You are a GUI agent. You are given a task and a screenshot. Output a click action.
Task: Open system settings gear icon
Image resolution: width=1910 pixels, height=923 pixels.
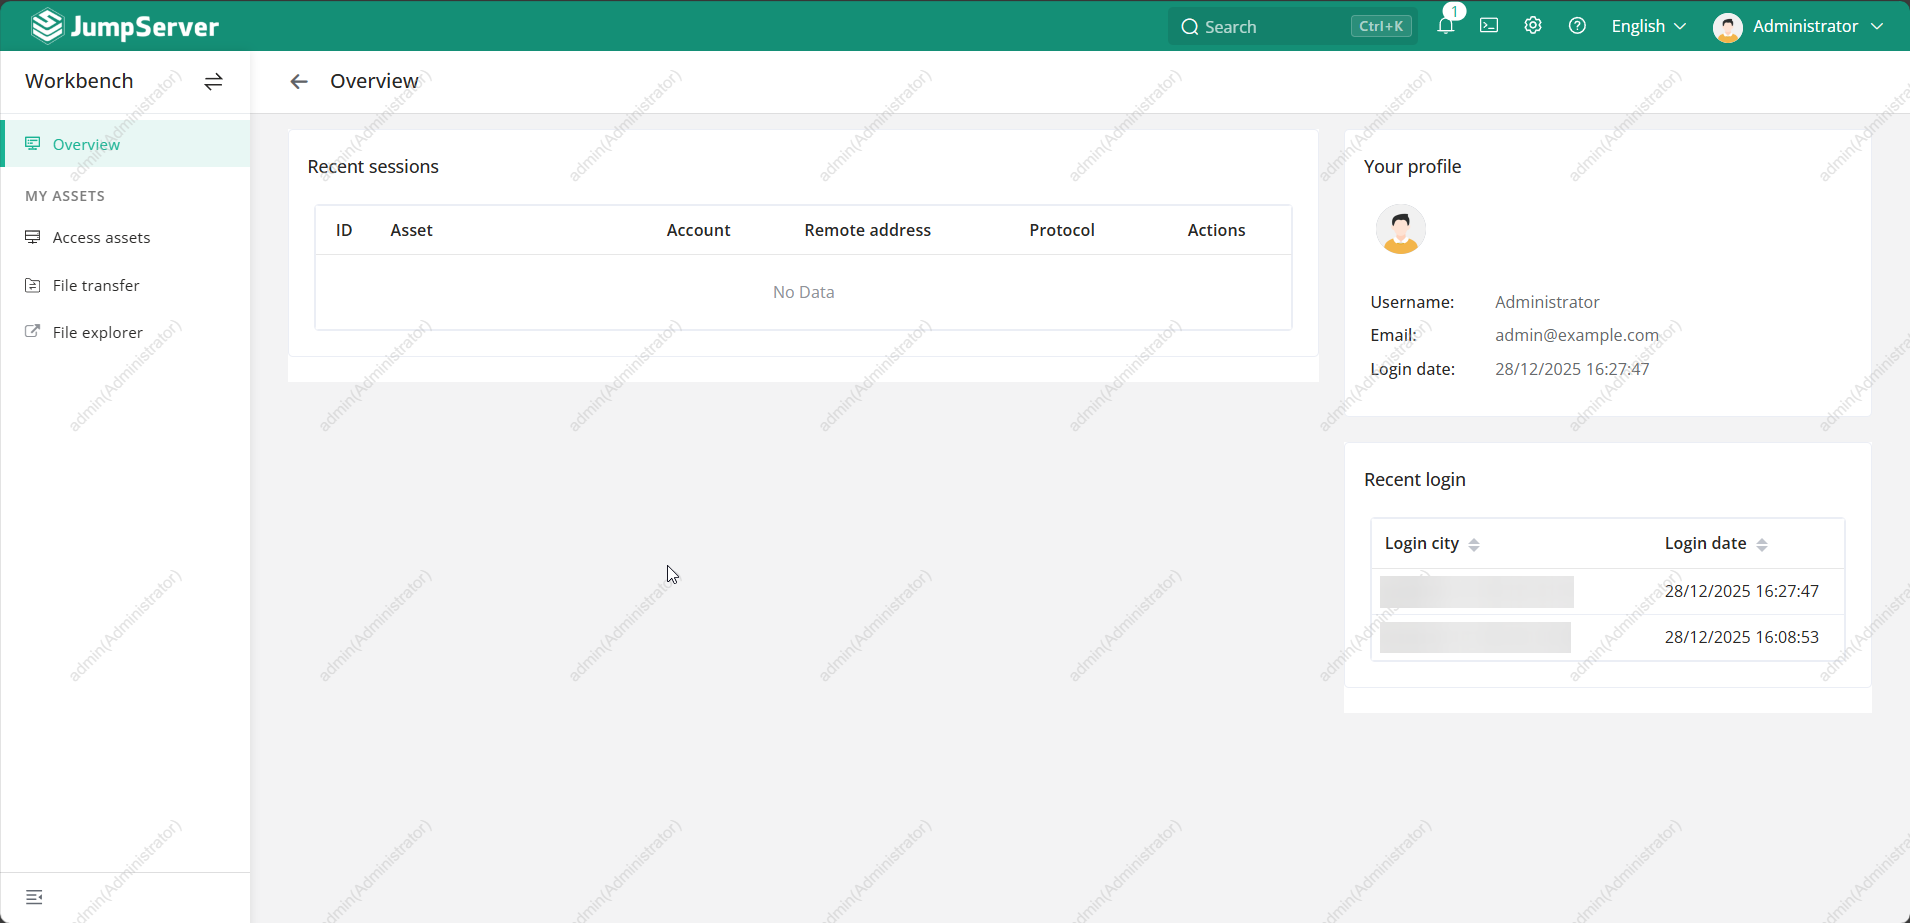pos(1533,26)
